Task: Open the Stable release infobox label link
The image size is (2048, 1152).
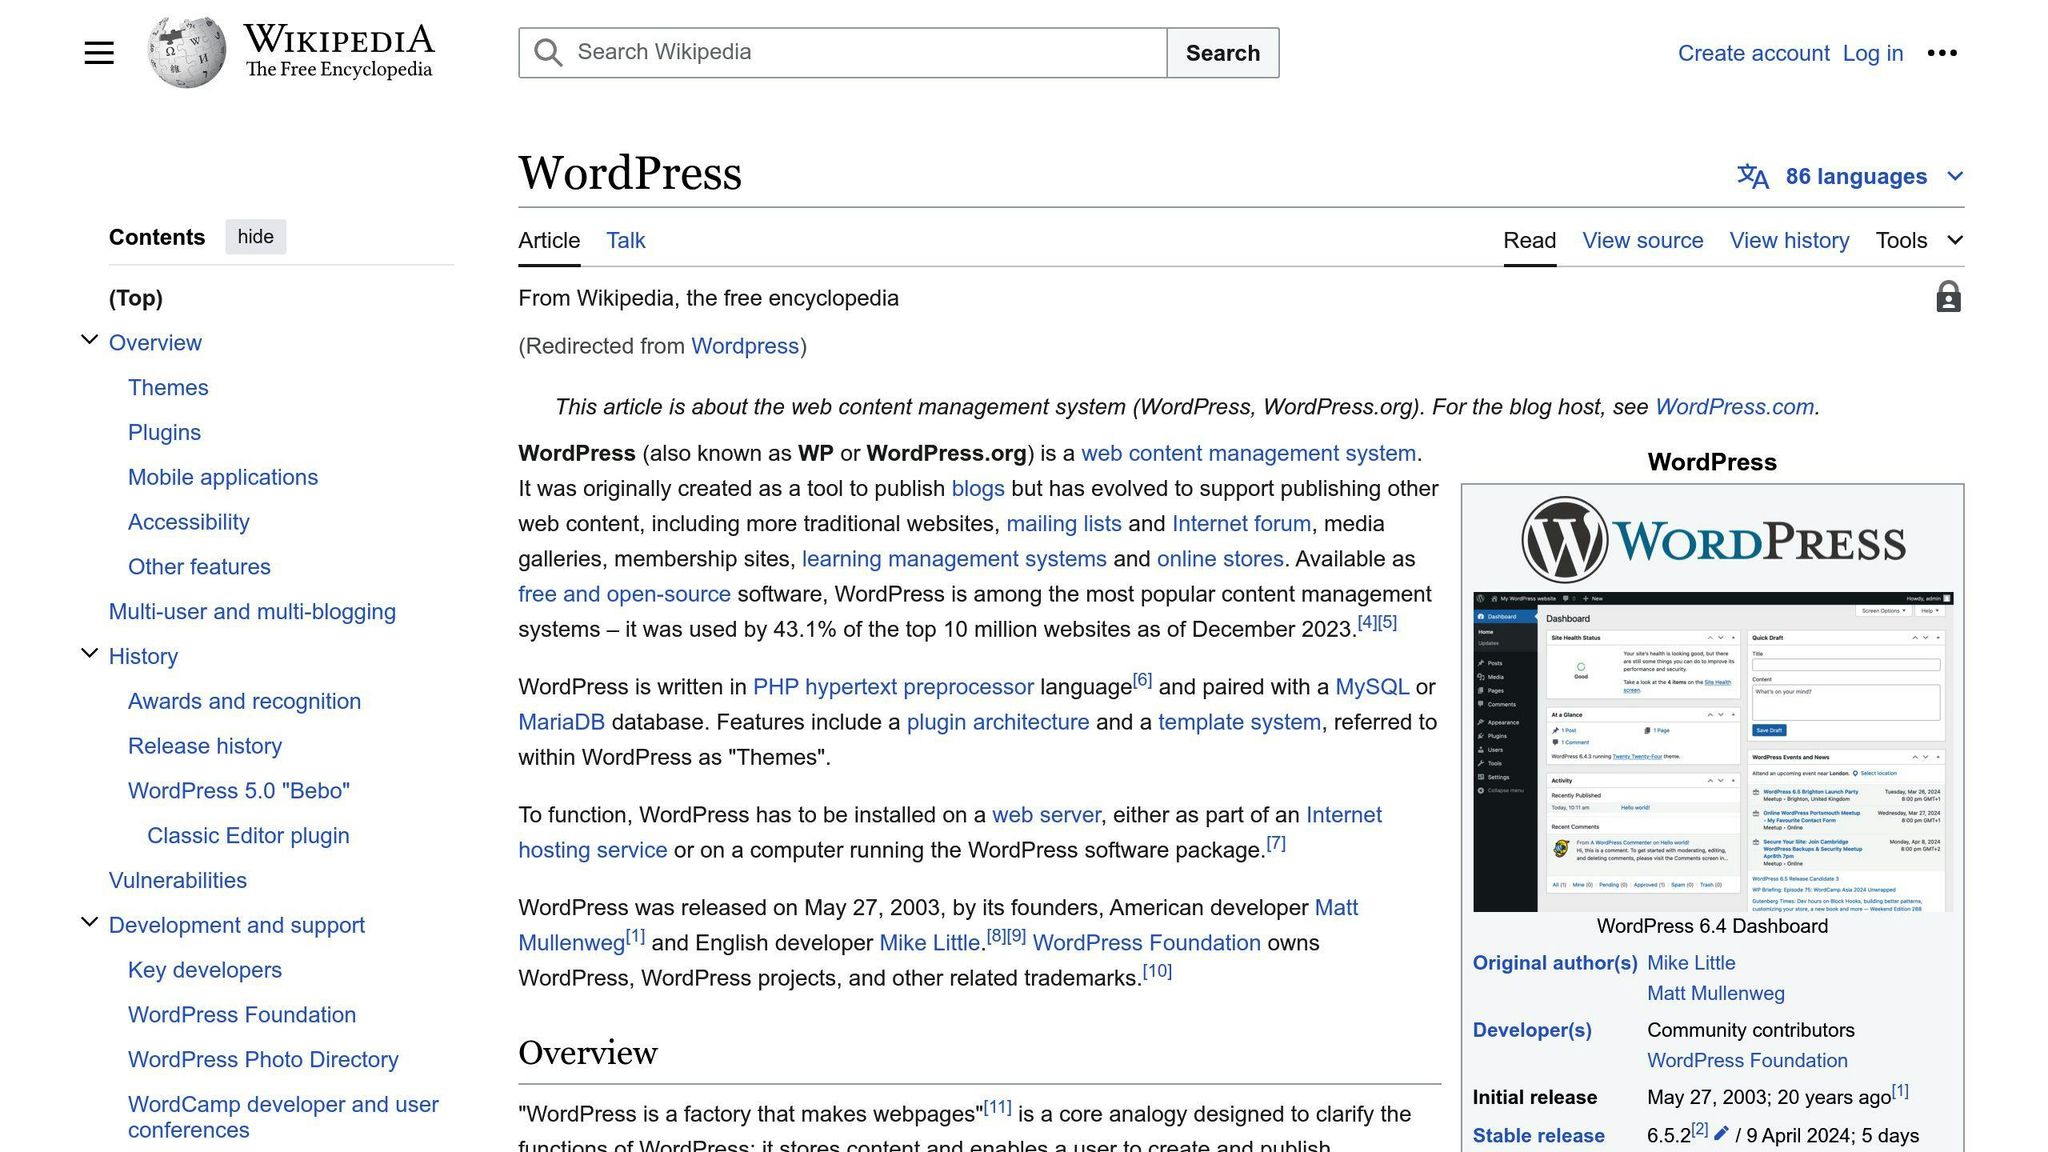Action: 1538,1136
